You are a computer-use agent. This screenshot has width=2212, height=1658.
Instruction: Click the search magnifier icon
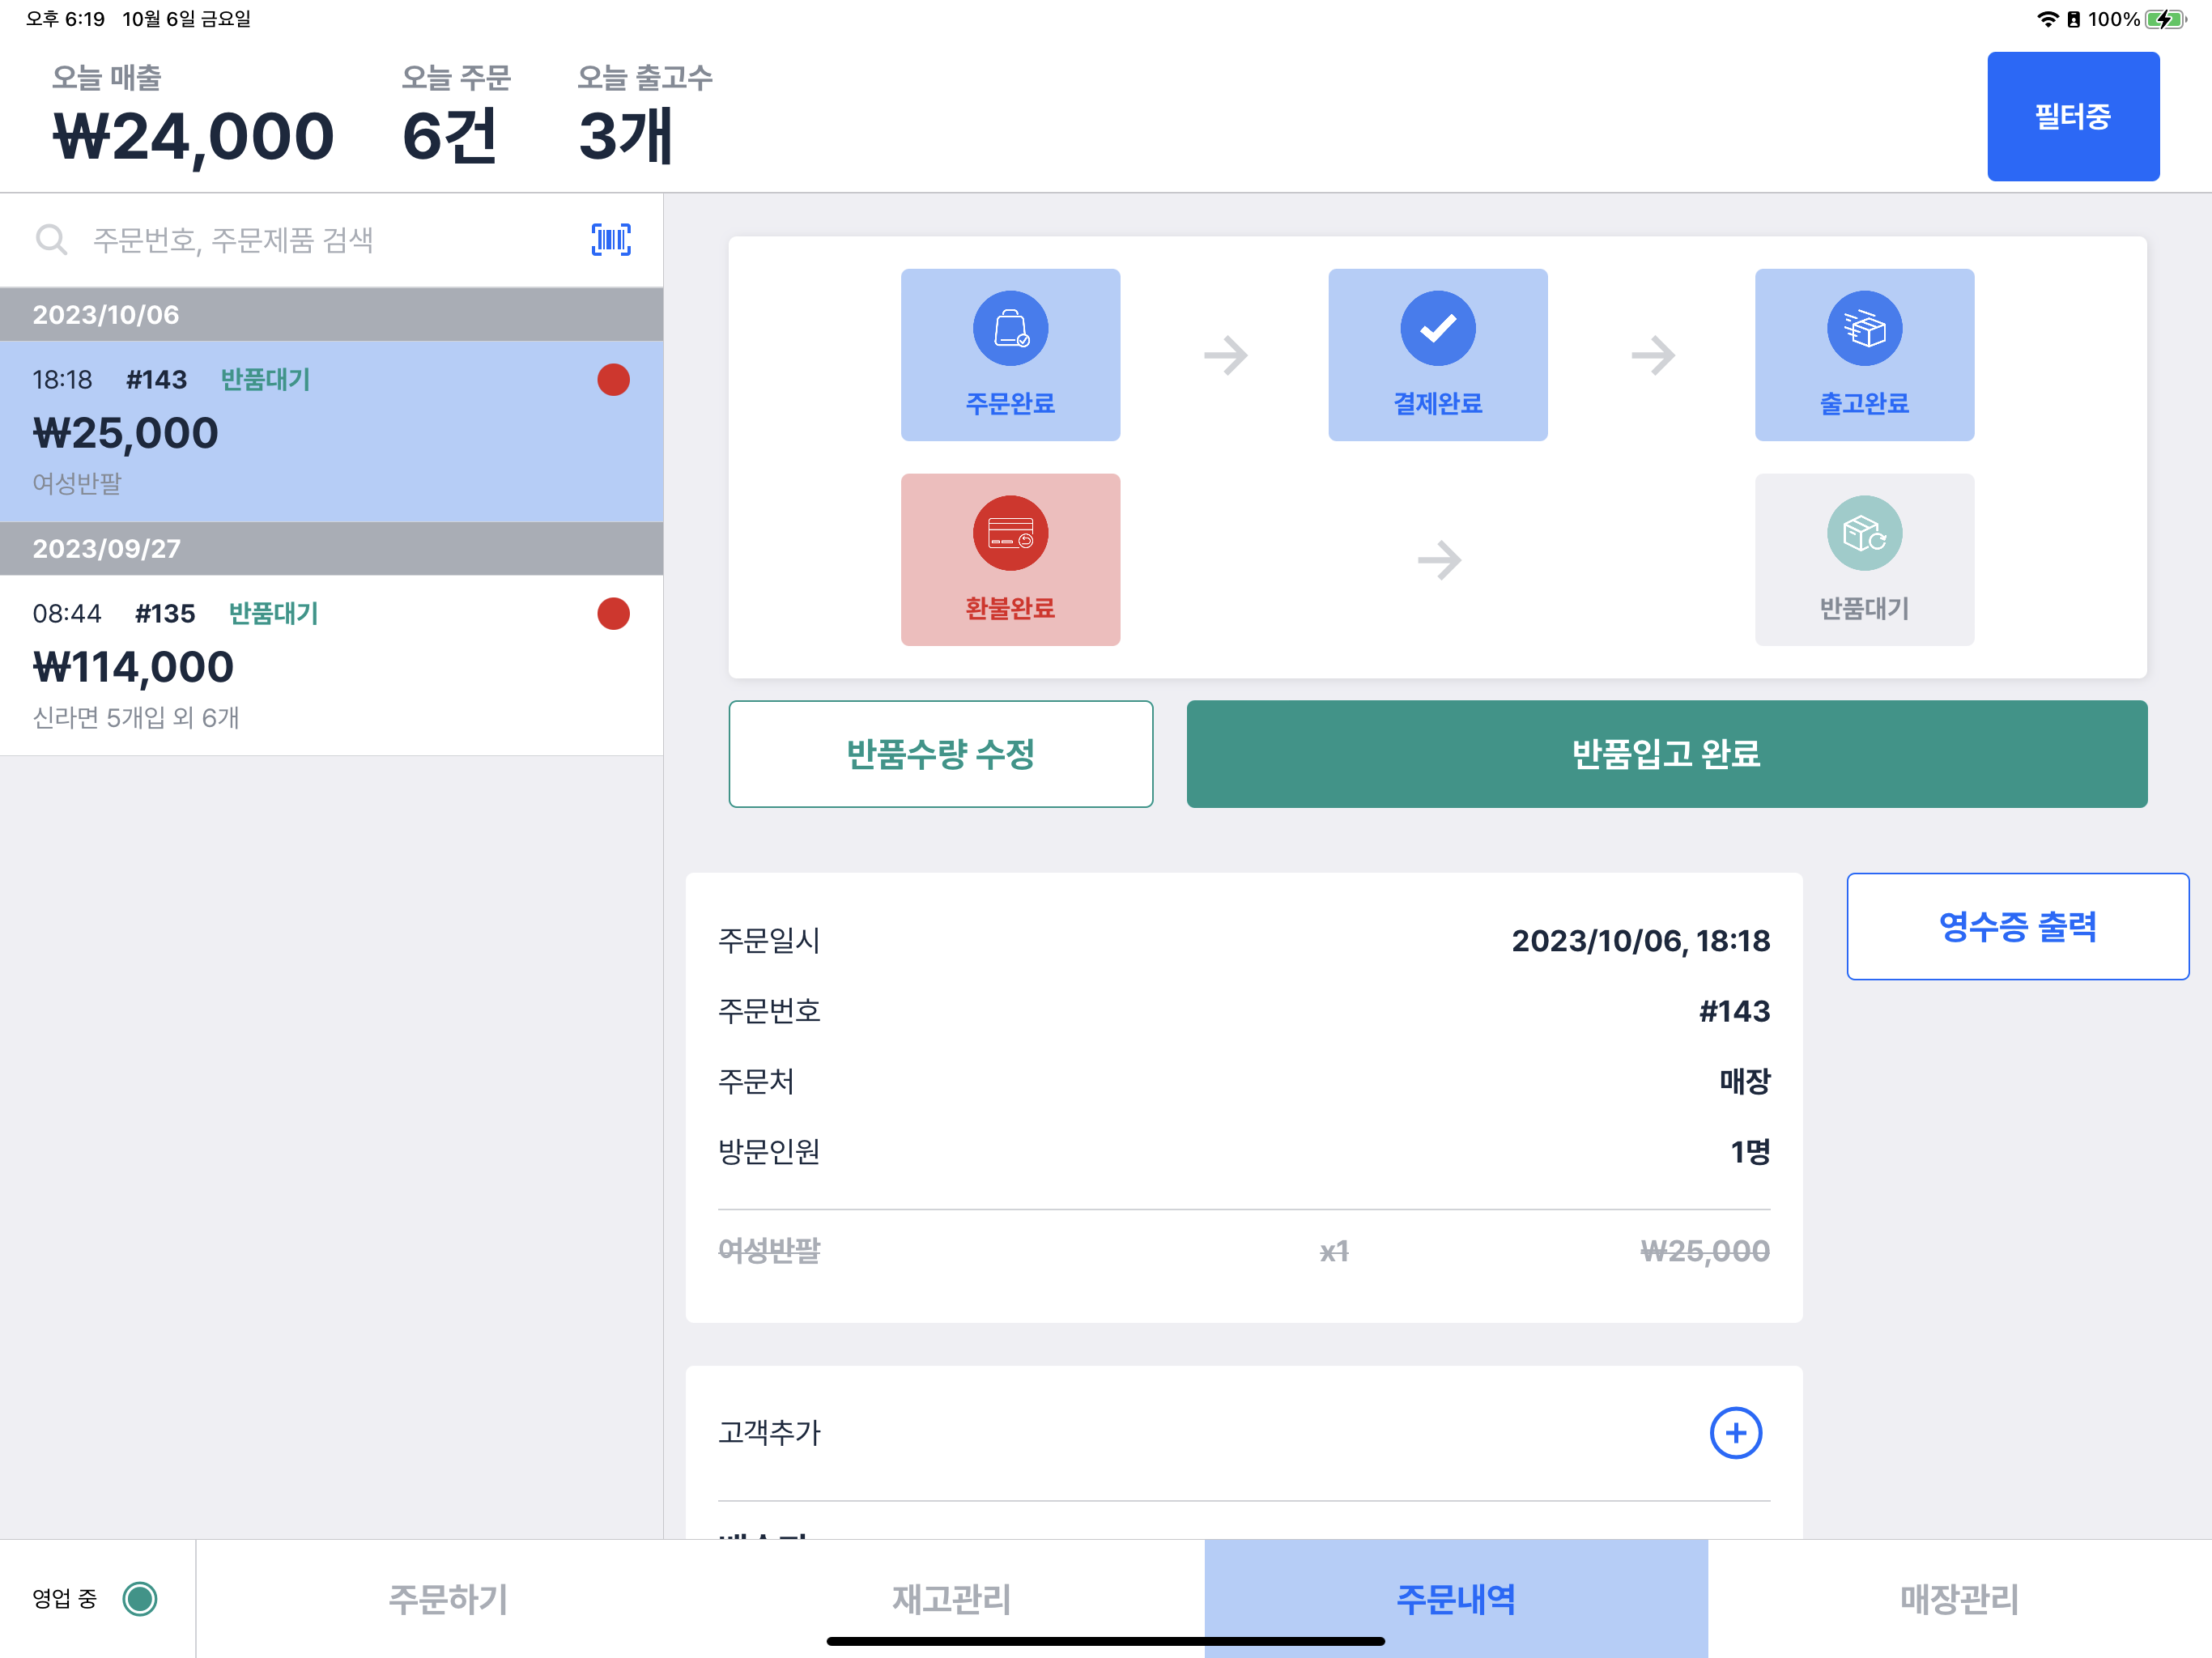51,240
